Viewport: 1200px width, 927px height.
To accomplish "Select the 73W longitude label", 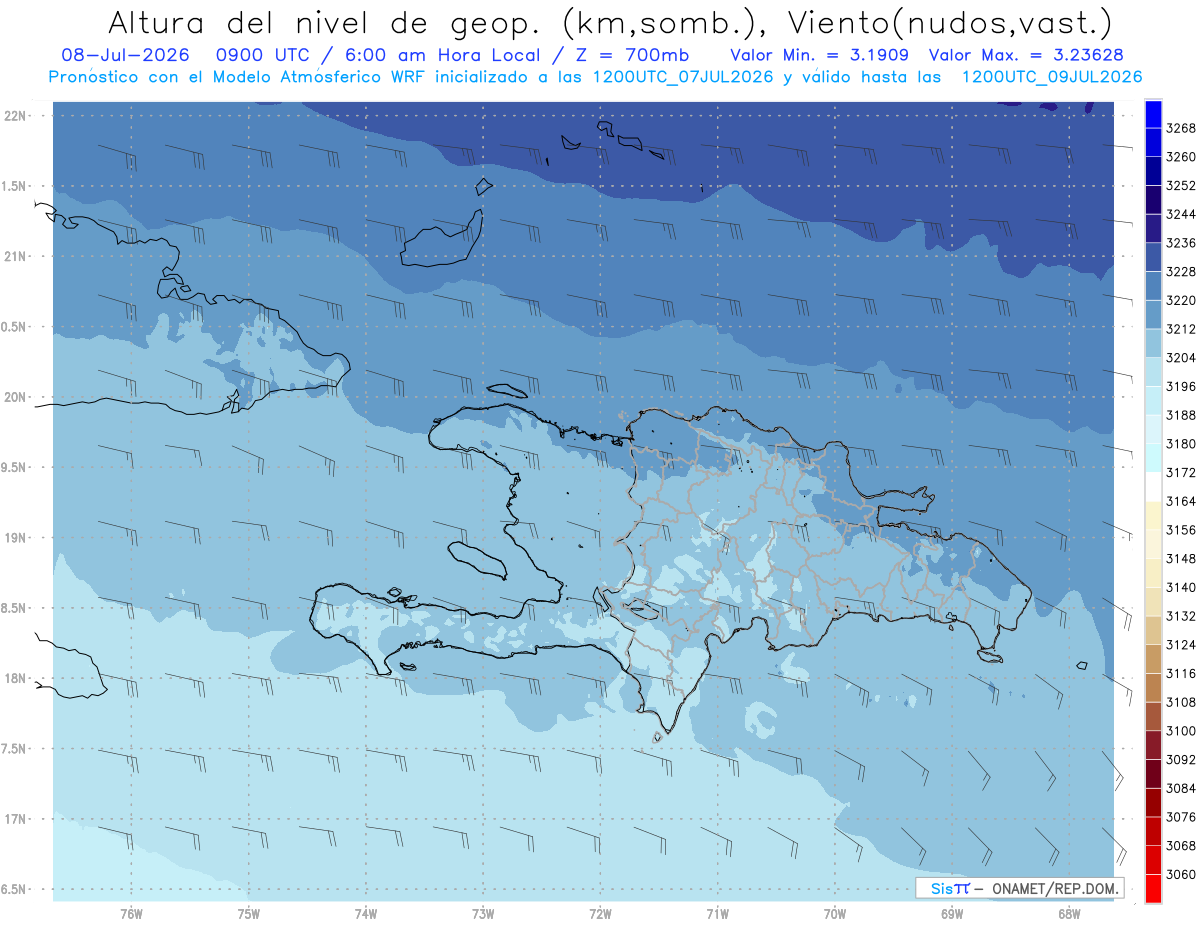I will pyautogui.click(x=483, y=913).
